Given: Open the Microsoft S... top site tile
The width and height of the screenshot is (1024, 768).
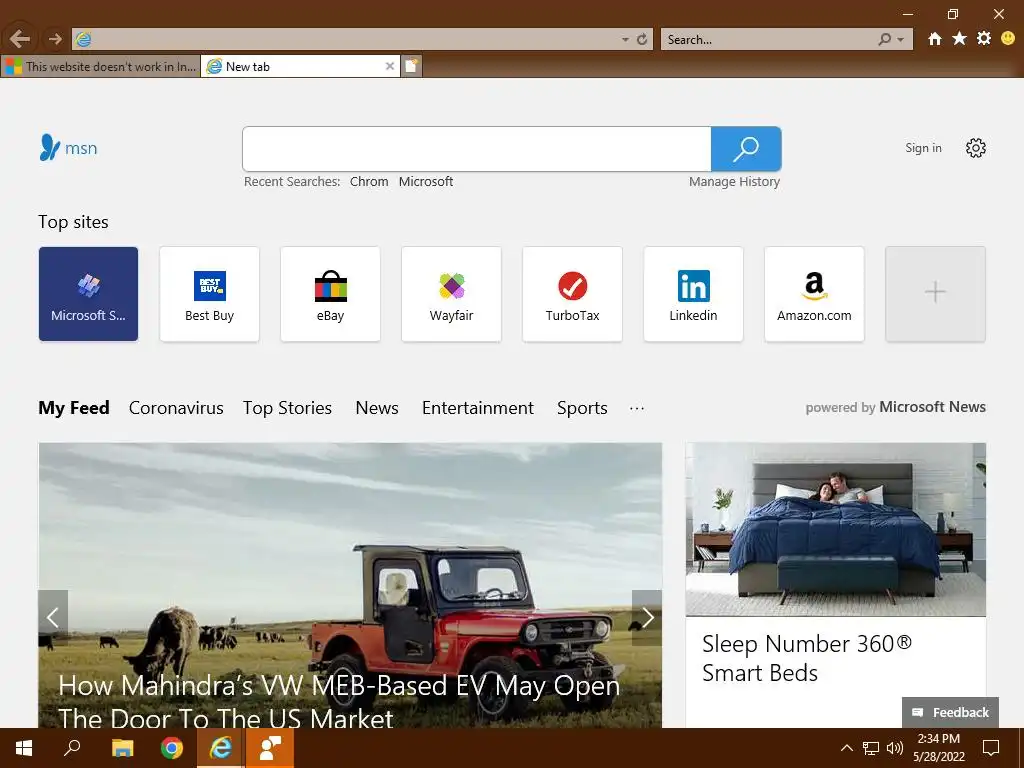Looking at the screenshot, I should pos(88,294).
